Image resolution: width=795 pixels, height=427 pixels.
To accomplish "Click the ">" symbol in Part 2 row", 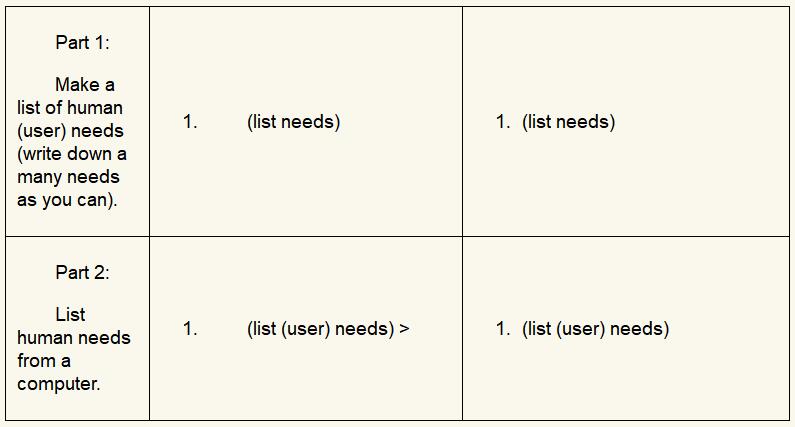I will pyautogui.click(x=404, y=328).
